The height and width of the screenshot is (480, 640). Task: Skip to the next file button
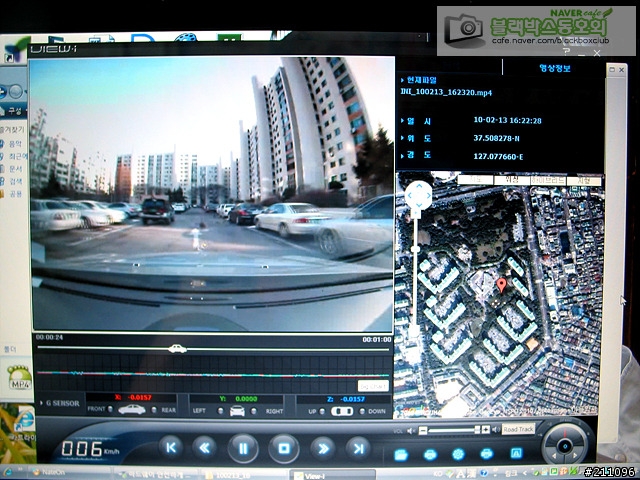[x=358, y=449]
